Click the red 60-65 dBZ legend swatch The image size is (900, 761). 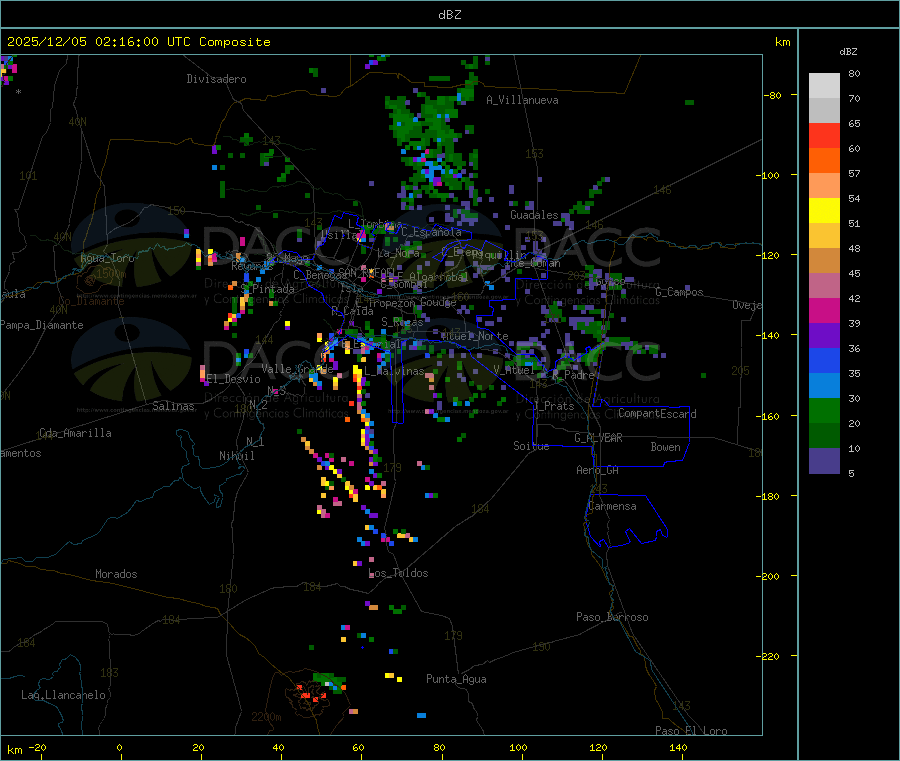click(824, 136)
